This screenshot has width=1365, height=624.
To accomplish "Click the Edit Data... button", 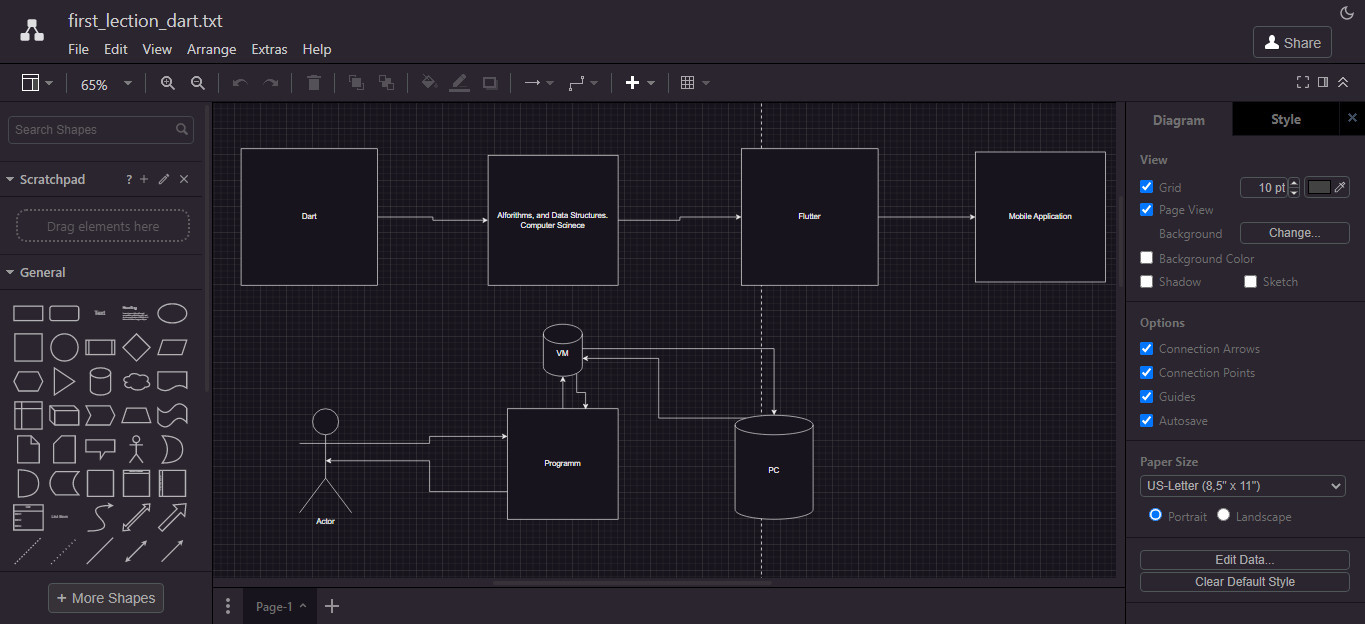I will tap(1244, 560).
